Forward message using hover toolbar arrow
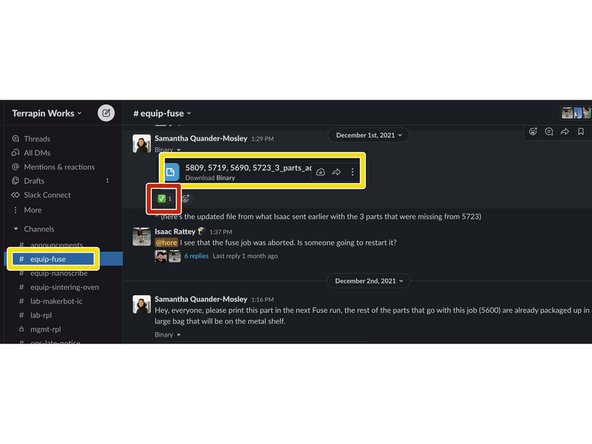Viewport: 592px width, 444px height. click(565, 131)
